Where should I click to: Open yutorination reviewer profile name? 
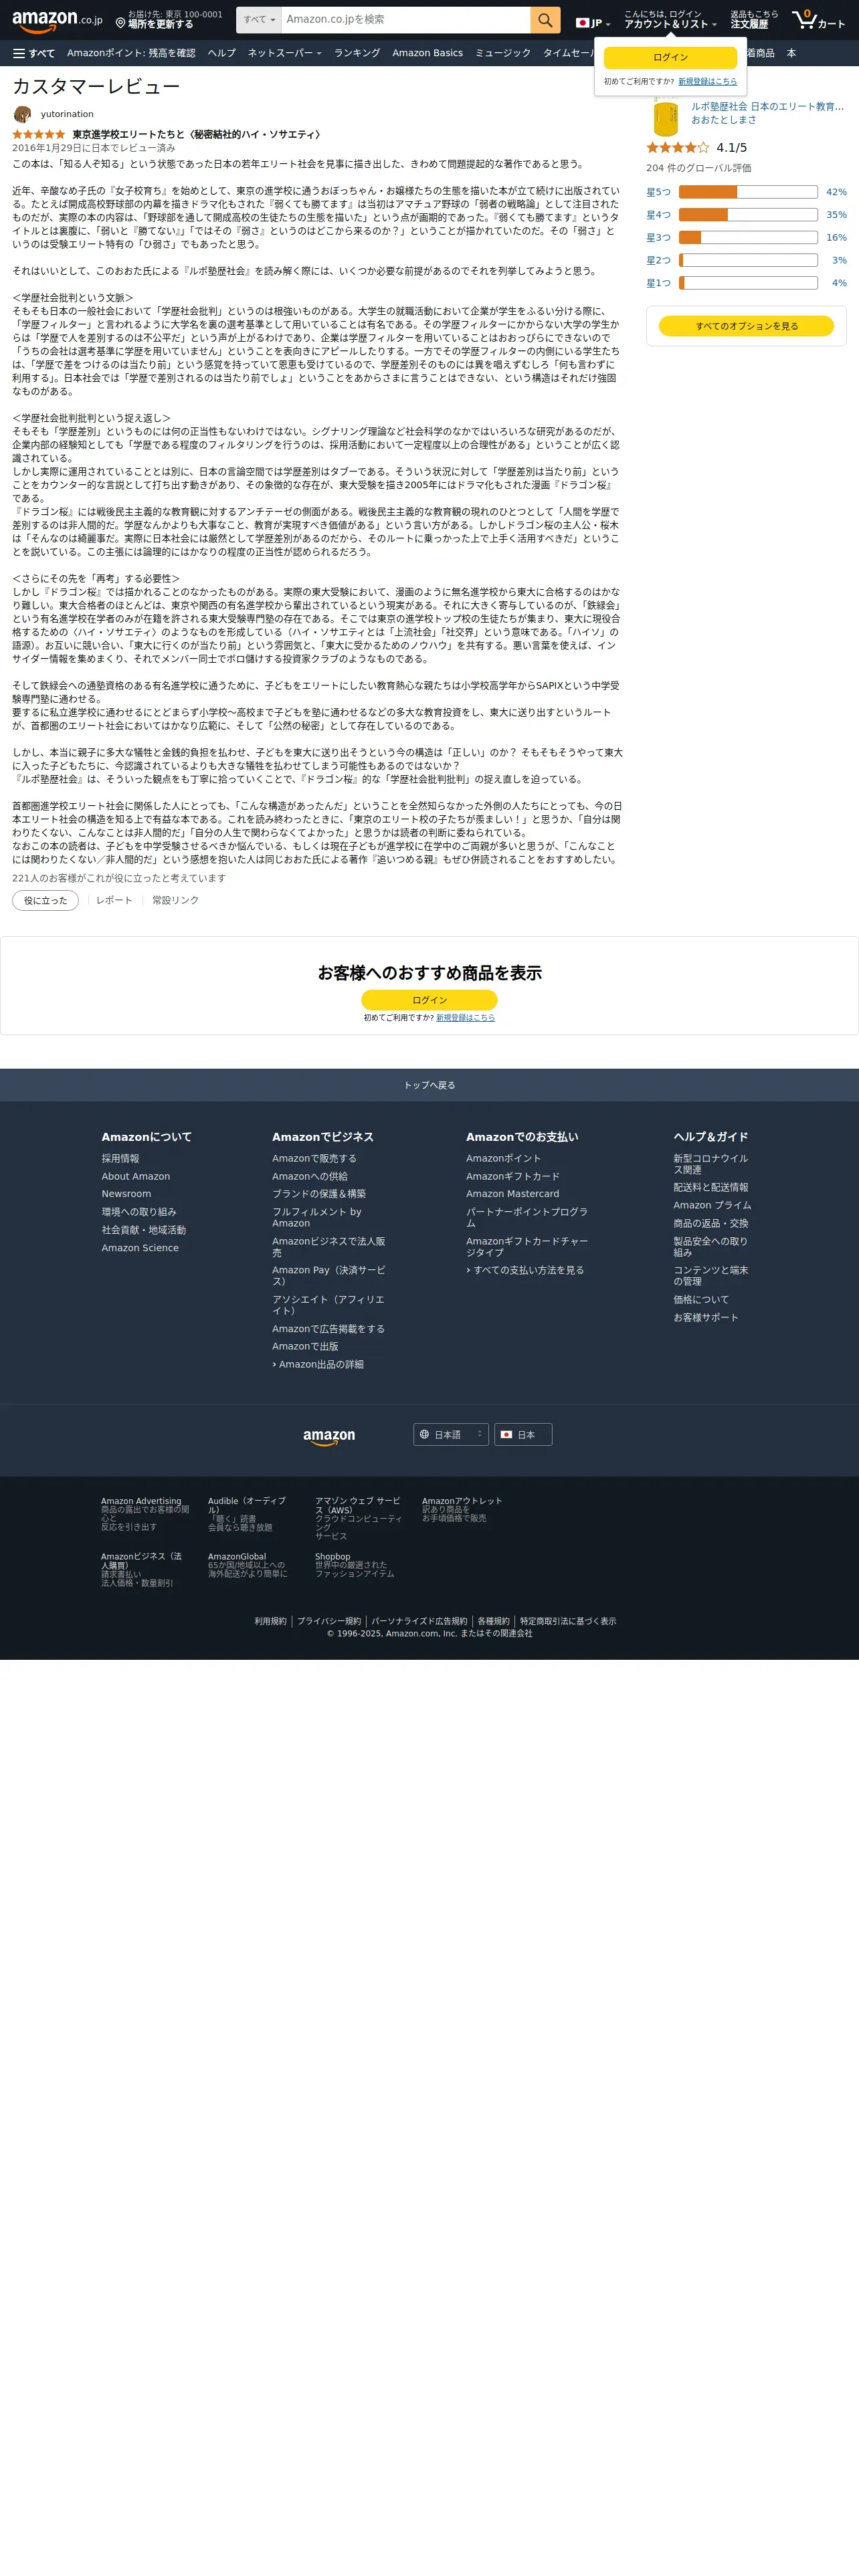(x=67, y=114)
